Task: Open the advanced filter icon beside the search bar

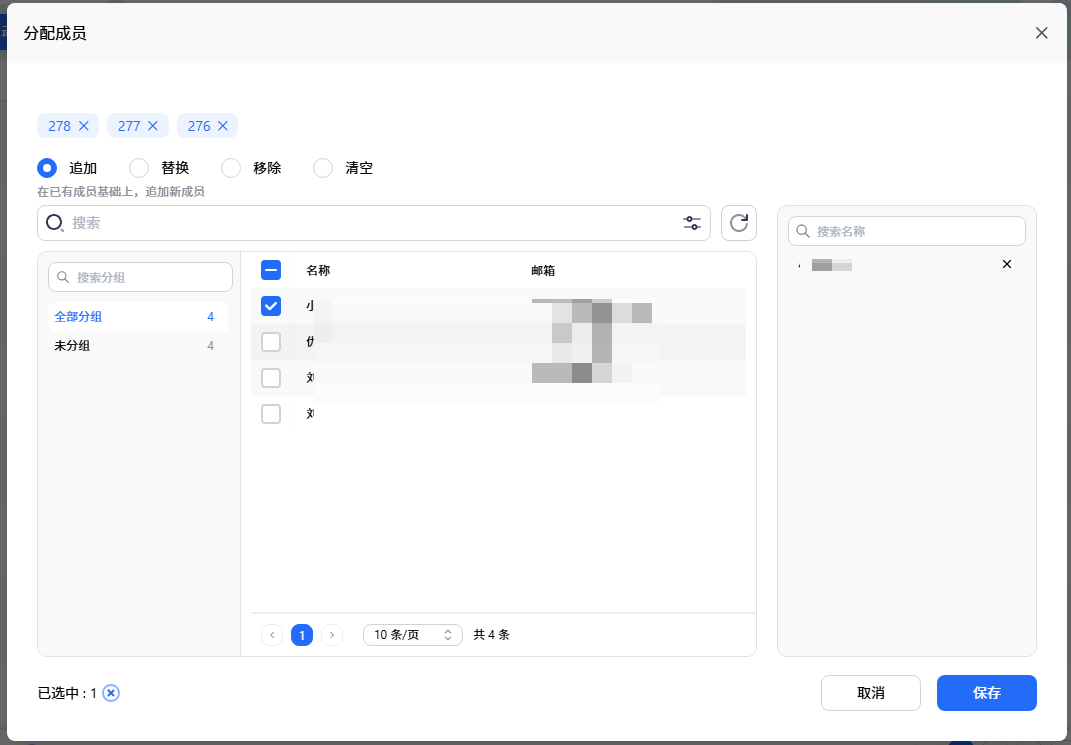Action: click(691, 222)
